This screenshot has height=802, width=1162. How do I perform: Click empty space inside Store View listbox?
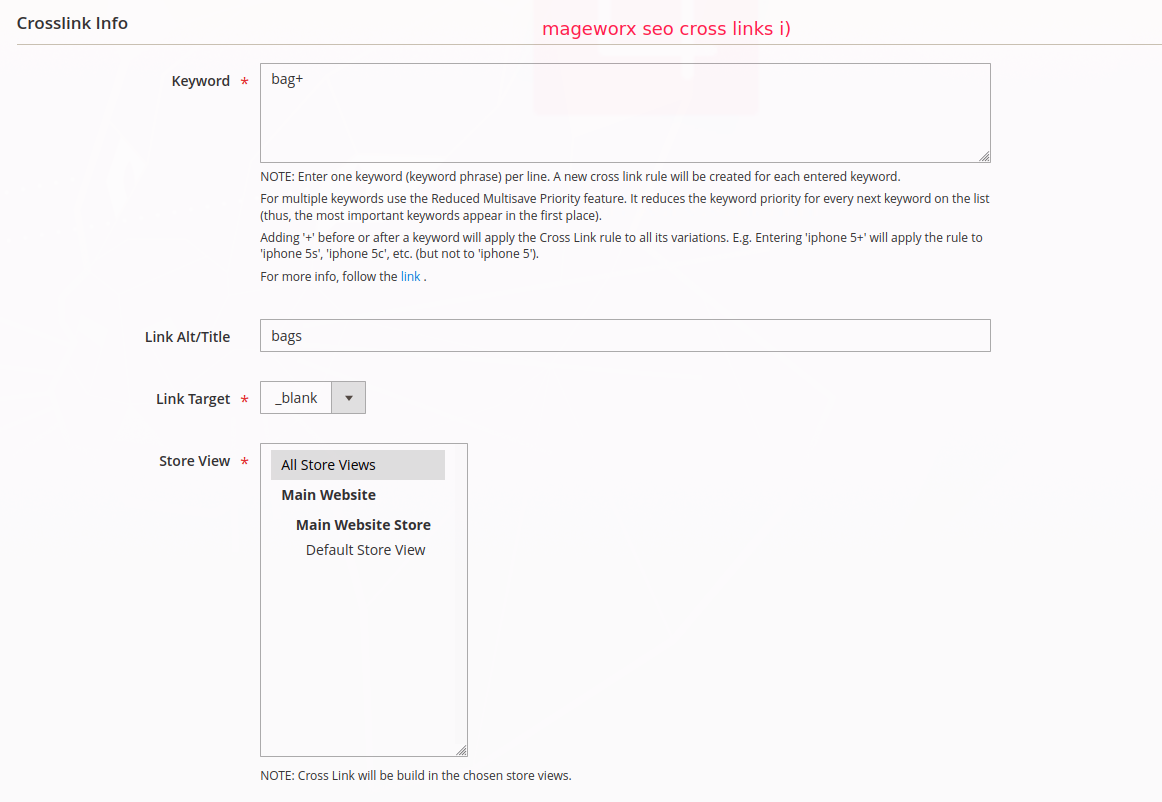coord(363,660)
